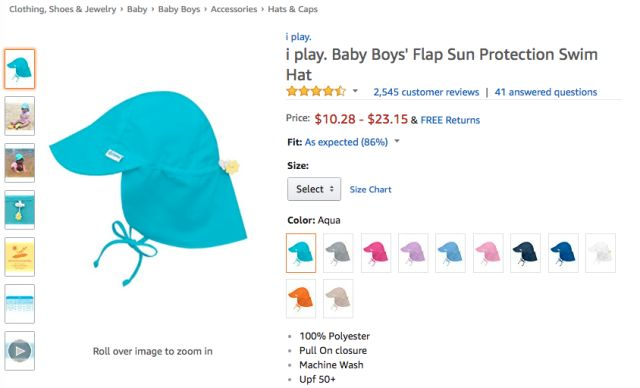View 2,545 customer reviews
The image size is (640, 388).
(426, 92)
